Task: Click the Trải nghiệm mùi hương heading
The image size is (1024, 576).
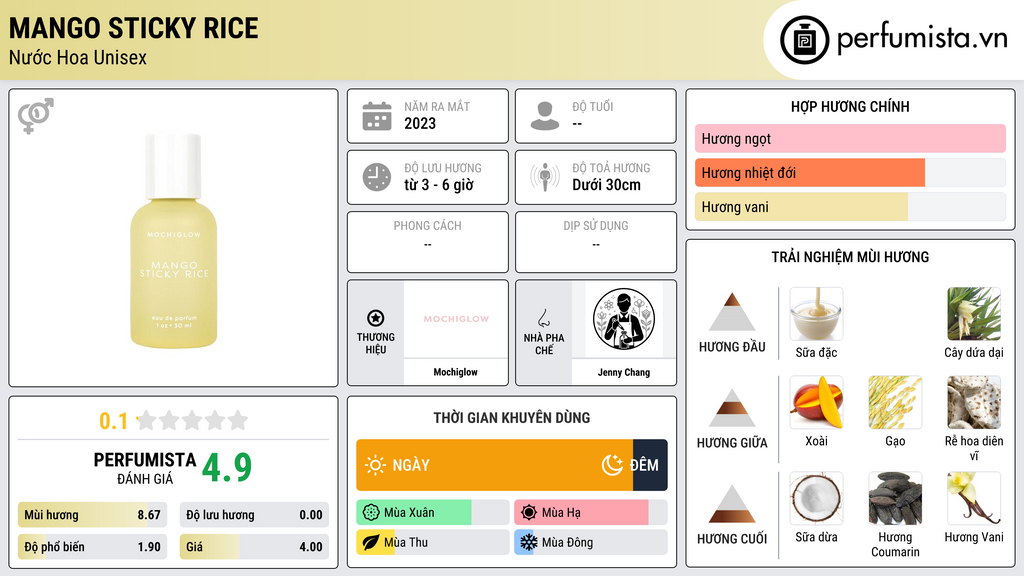Action: point(850,257)
